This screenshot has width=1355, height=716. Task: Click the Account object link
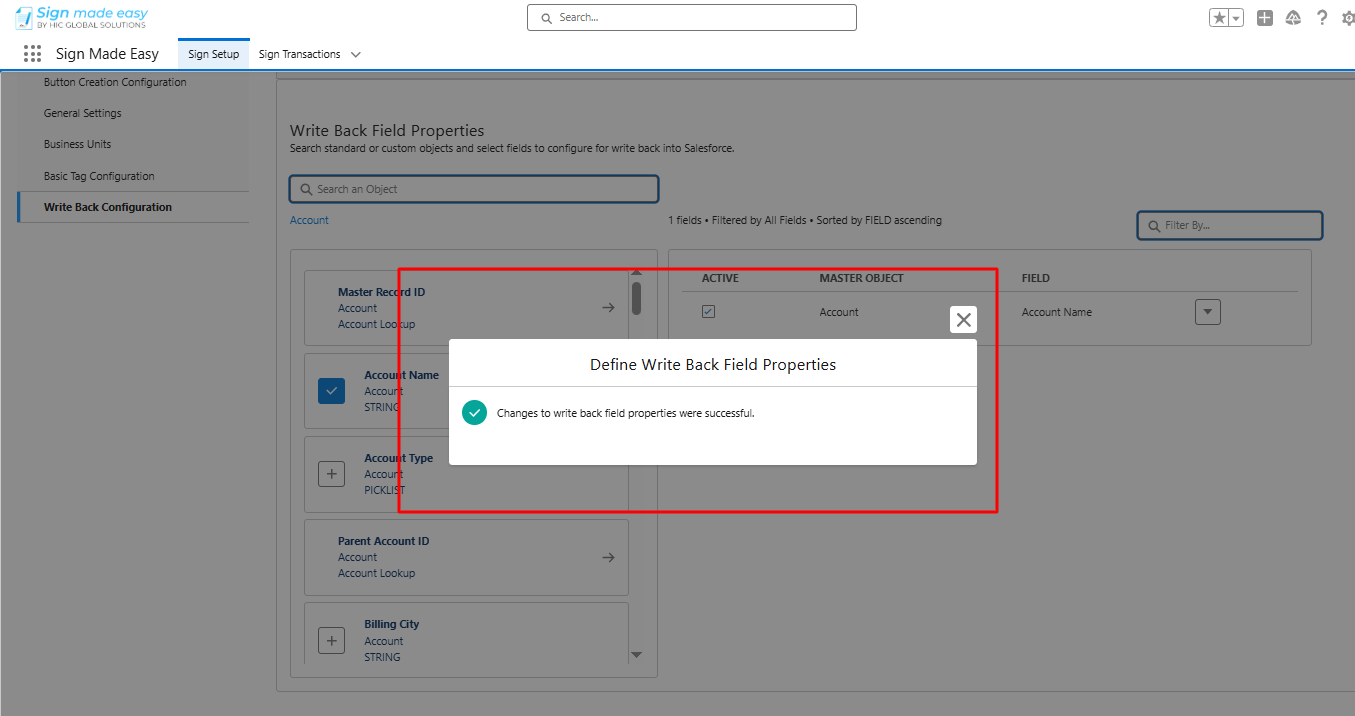pyautogui.click(x=309, y=220)
